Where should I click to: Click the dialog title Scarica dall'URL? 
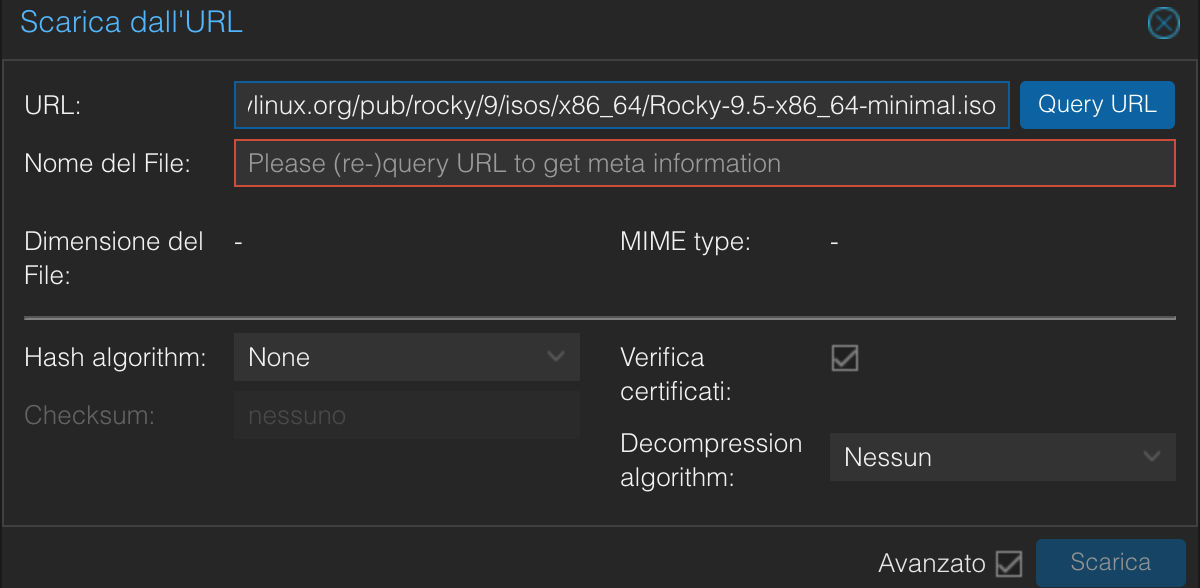[131, 23]
